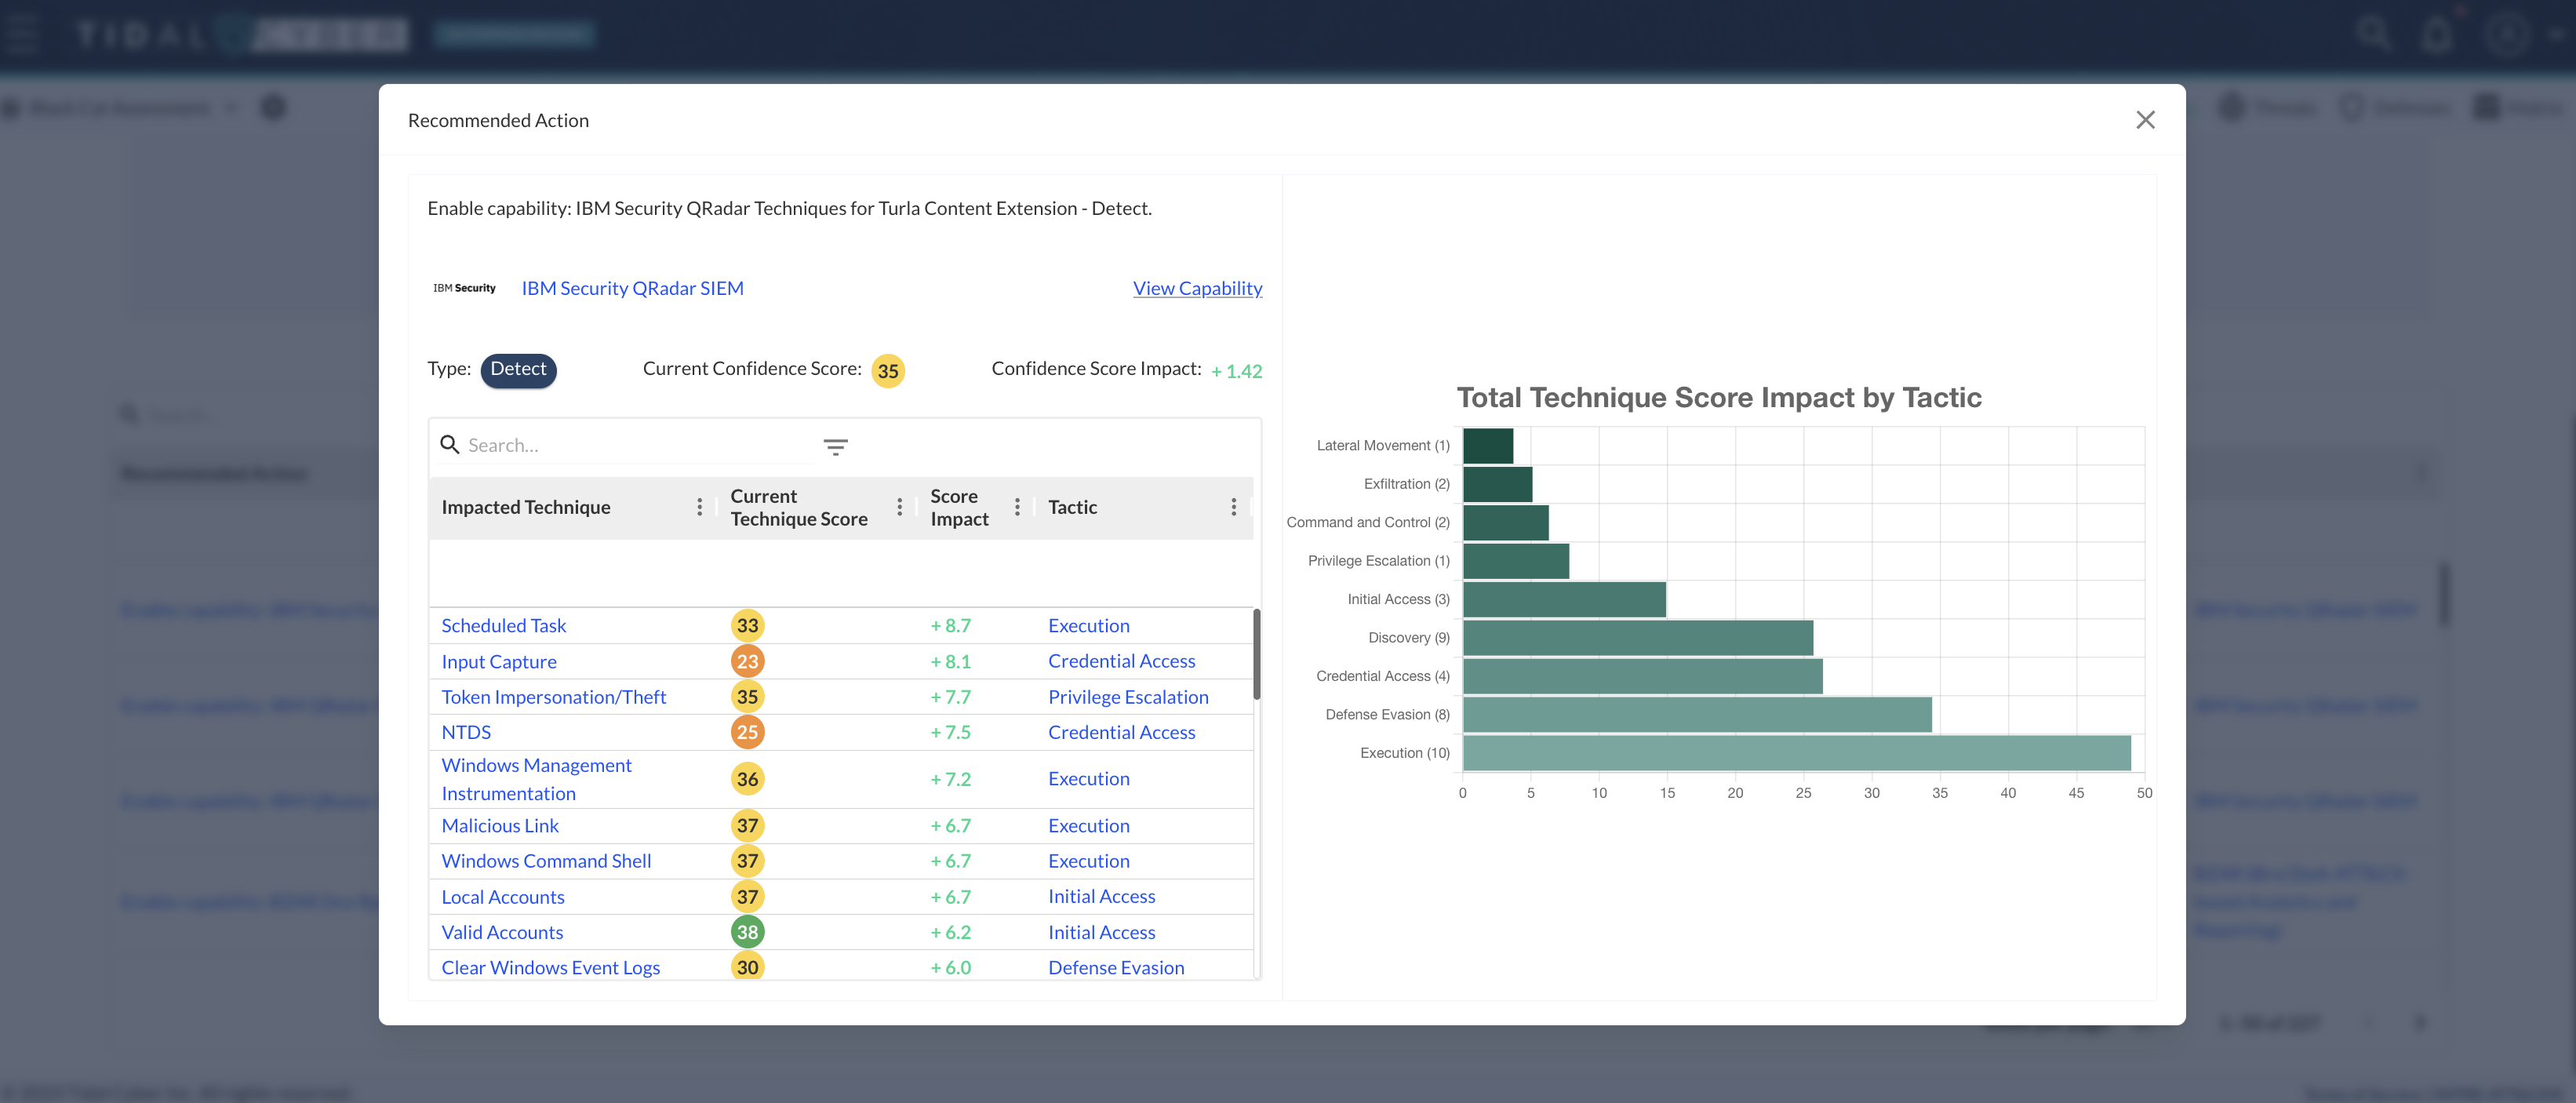Open Impacted Technique column menu
Viewport: 2576px width, 1103px height.
point(699,507)
